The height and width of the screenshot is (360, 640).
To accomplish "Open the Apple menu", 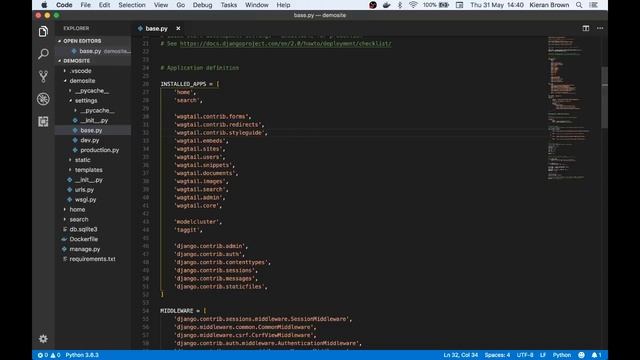I will (44, 5).
